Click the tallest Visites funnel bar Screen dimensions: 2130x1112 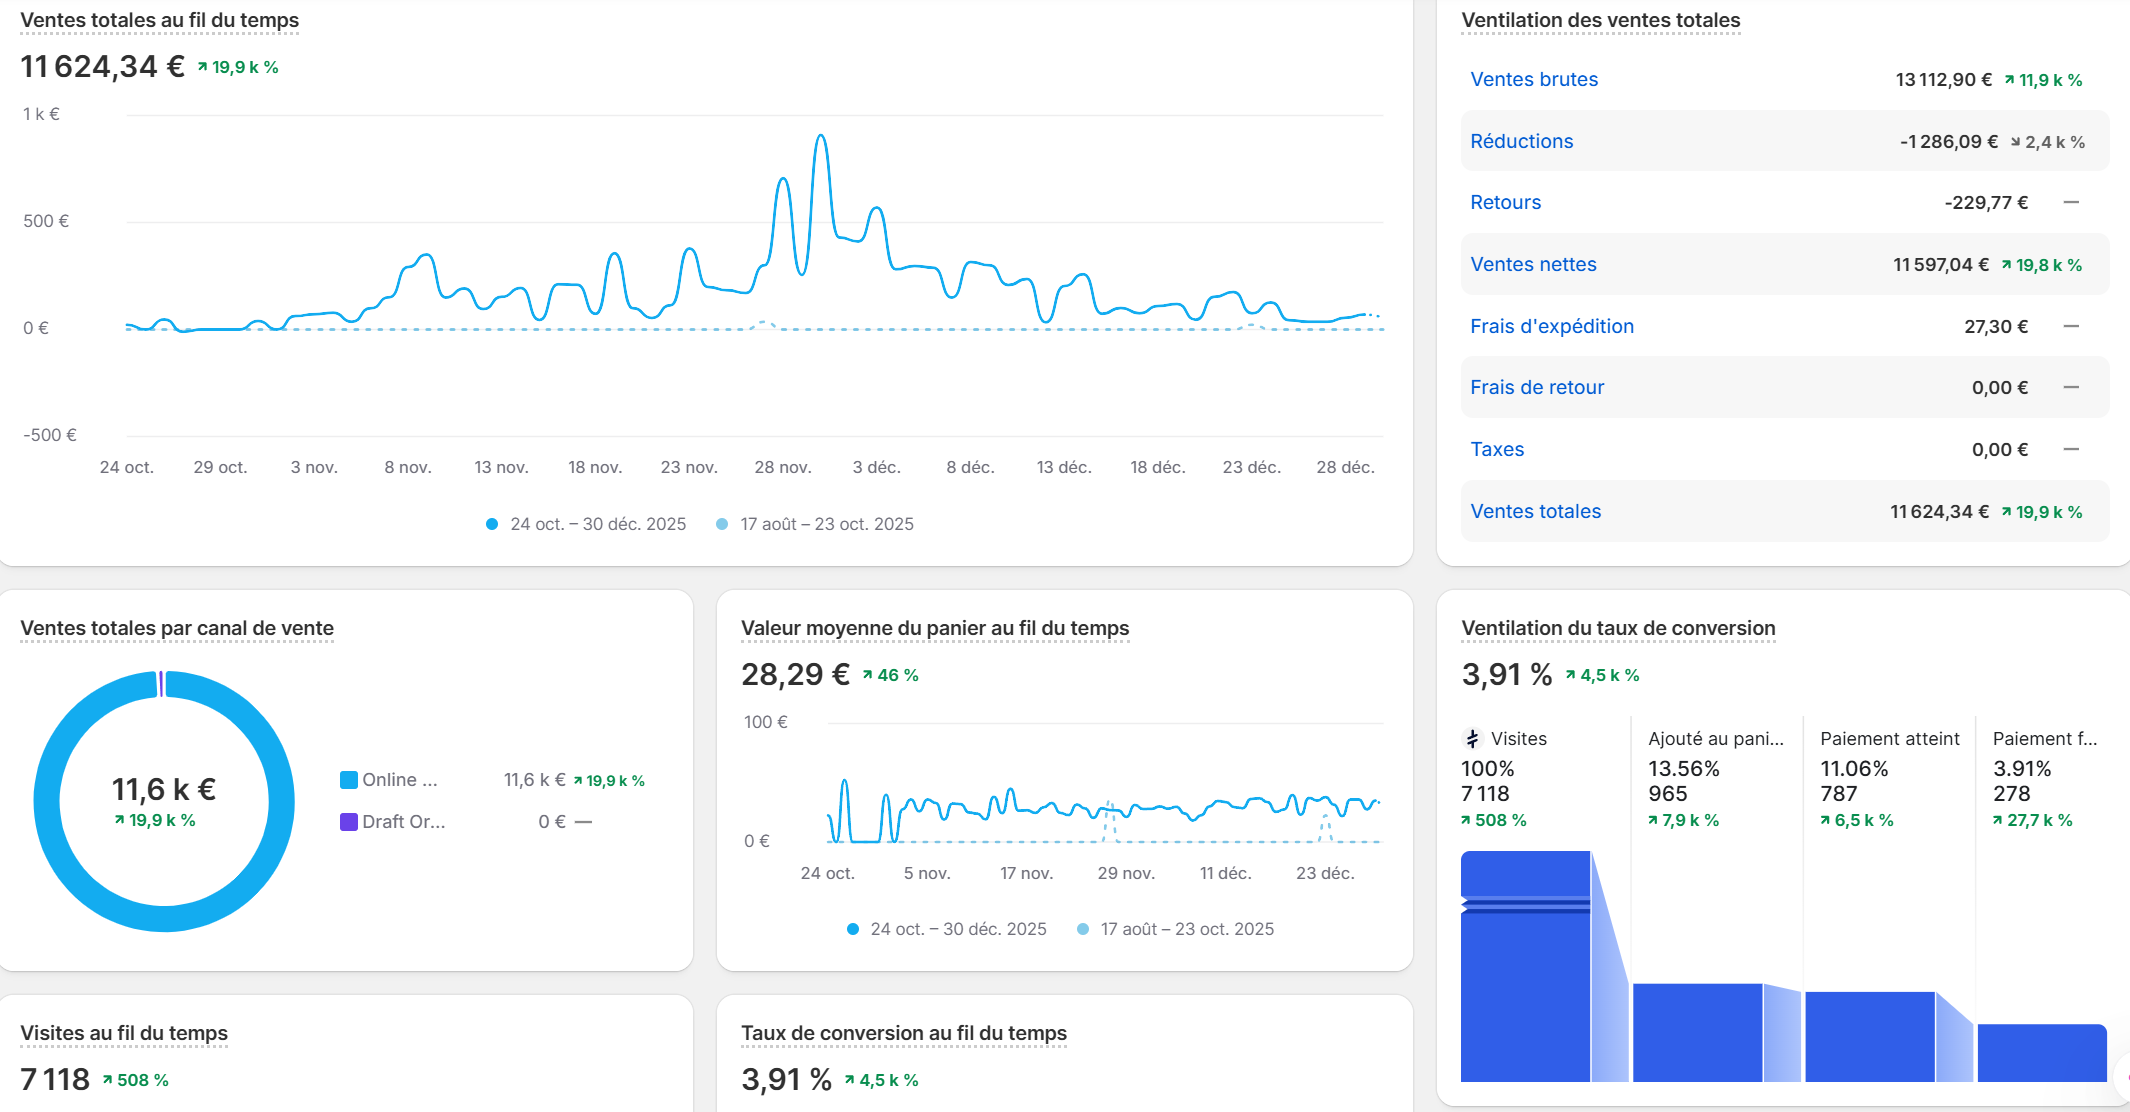tap(1525, 990)
